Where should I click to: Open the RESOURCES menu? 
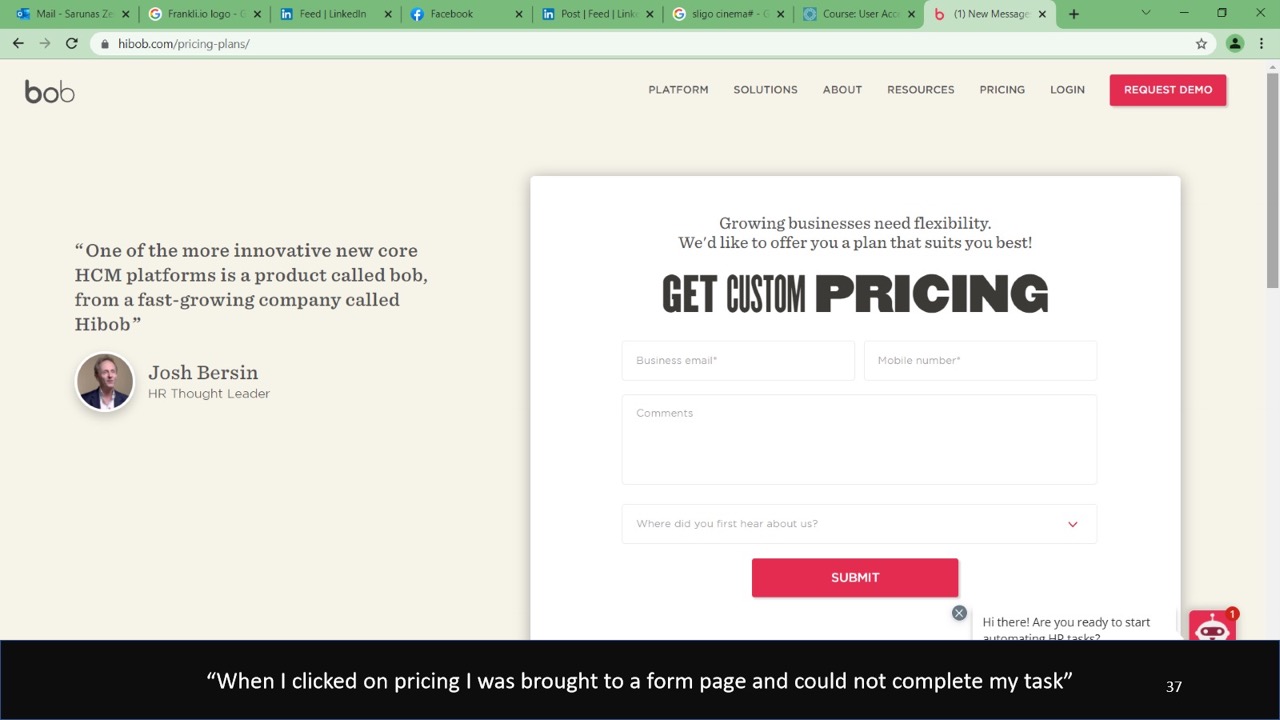[920, 90]
